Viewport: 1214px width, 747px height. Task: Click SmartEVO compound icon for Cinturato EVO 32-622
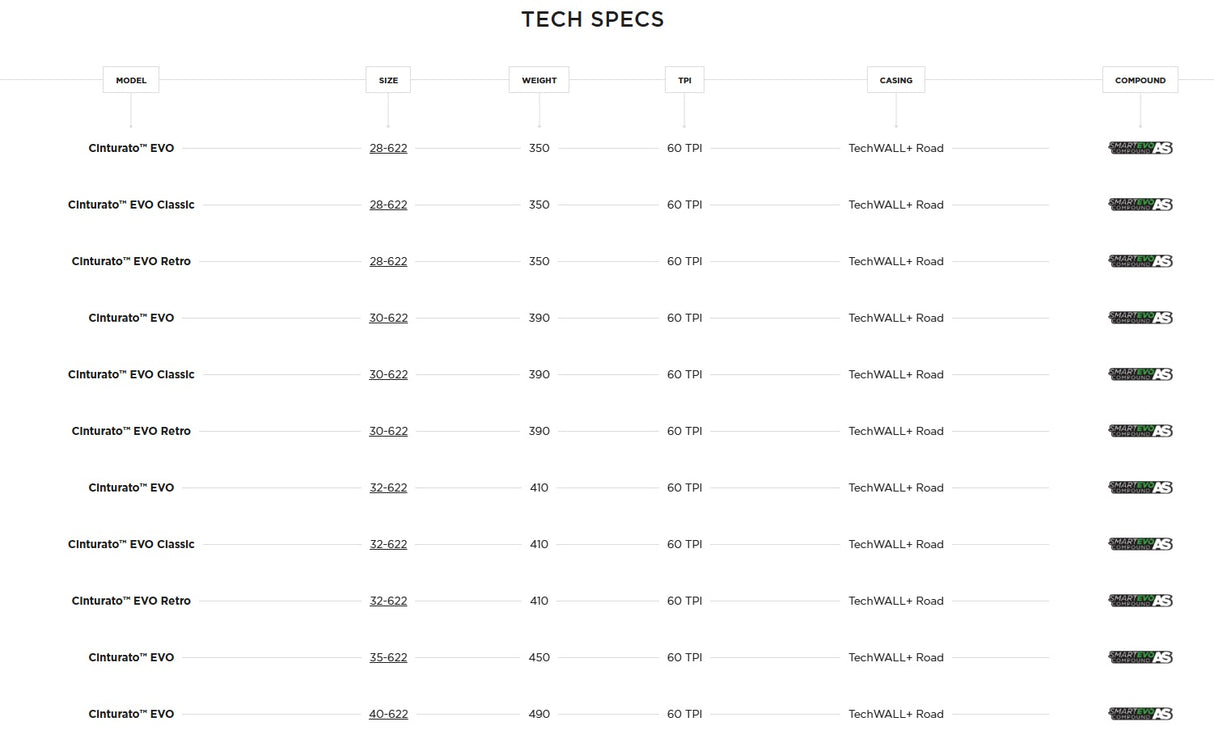click(1140, 488)
